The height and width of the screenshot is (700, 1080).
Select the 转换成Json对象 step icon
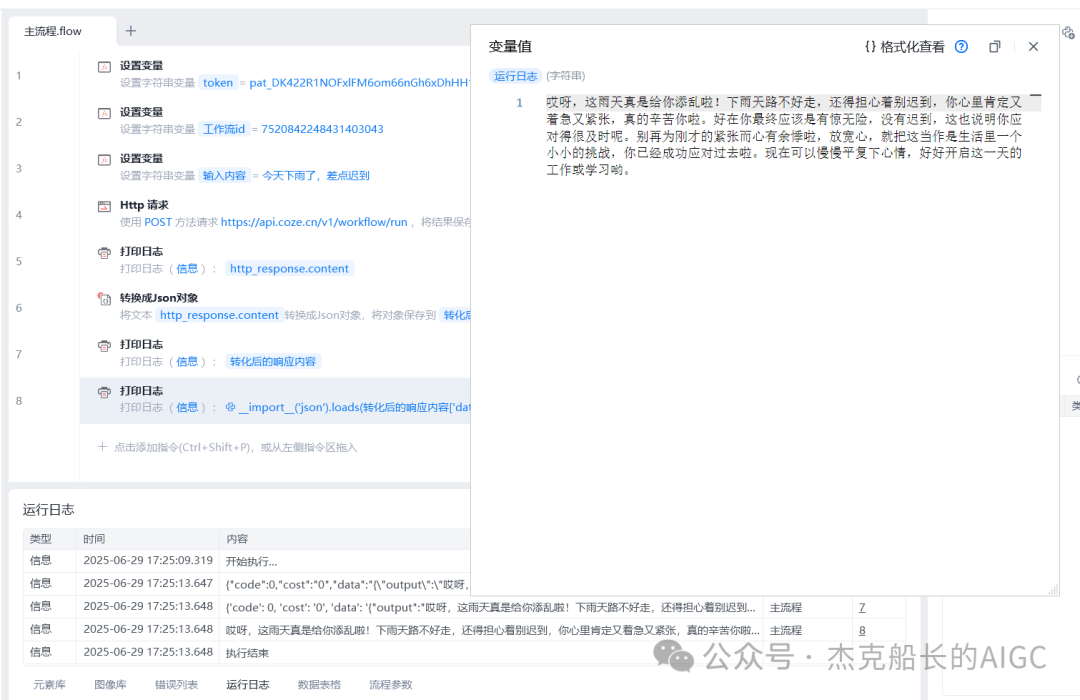(104, 299)
